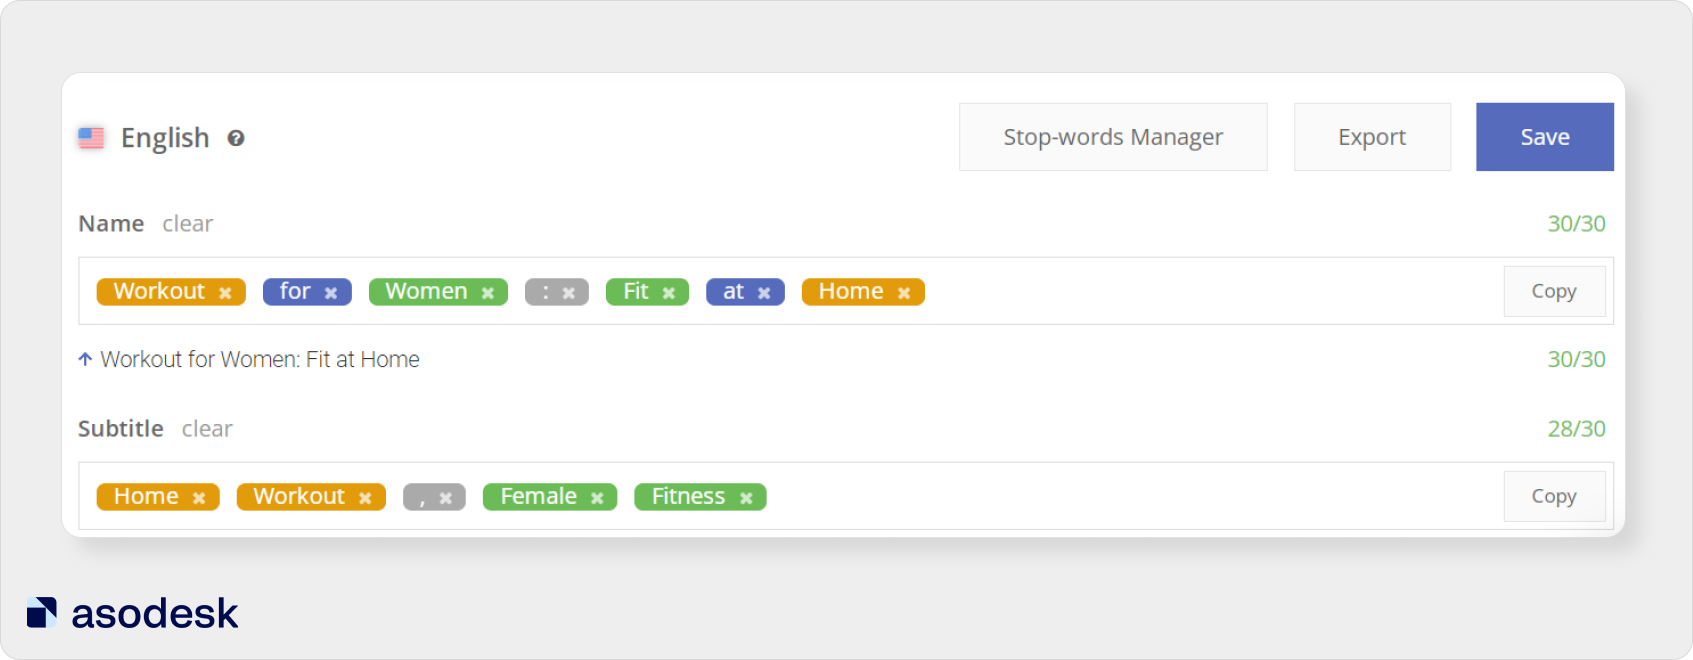The image size is (1693, 660).
Task: Click the US flag language icon
Action: tap(91, 137)
